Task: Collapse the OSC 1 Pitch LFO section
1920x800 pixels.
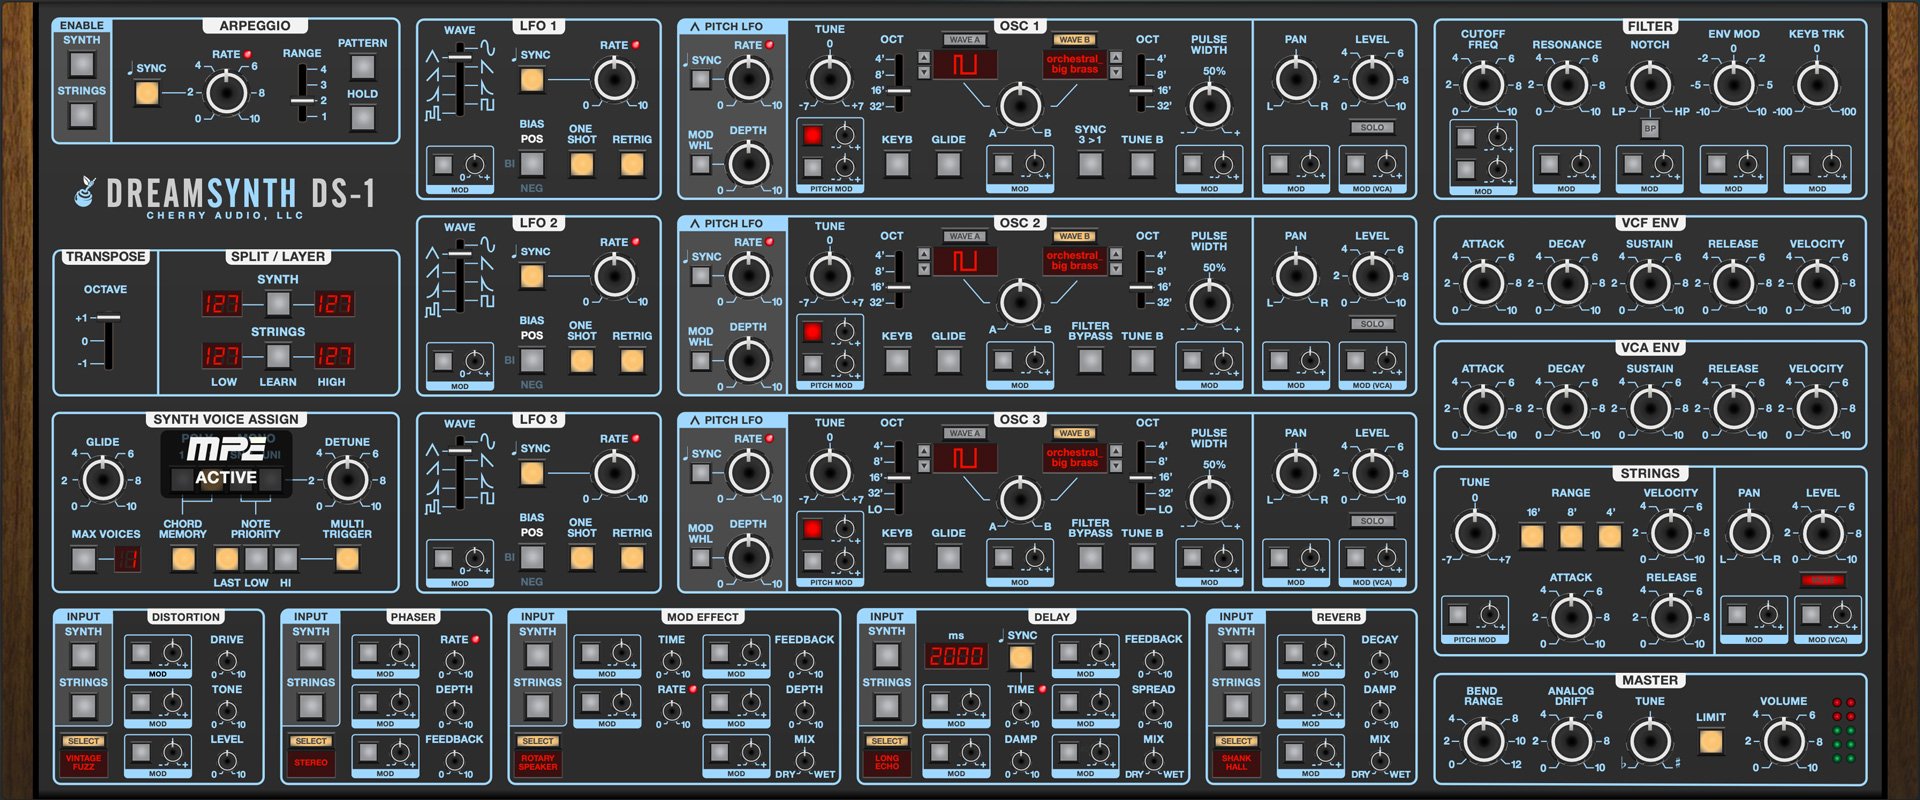Action: coord(695,27)
